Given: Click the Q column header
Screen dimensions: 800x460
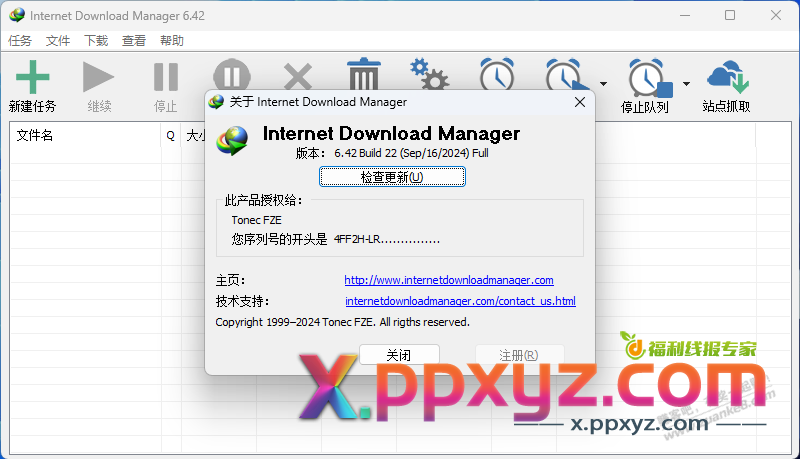Looking at the screenshot, I should coord(171,136).
